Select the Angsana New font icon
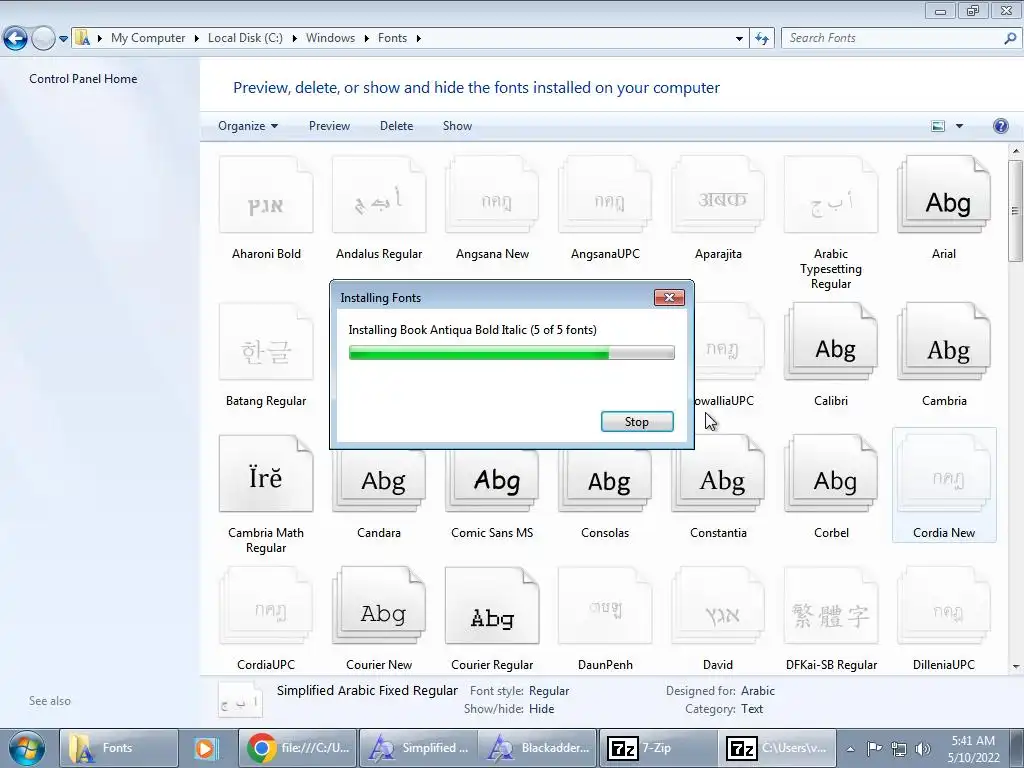This screenshot has width=1024, height=768. click(x=492, y=195)
